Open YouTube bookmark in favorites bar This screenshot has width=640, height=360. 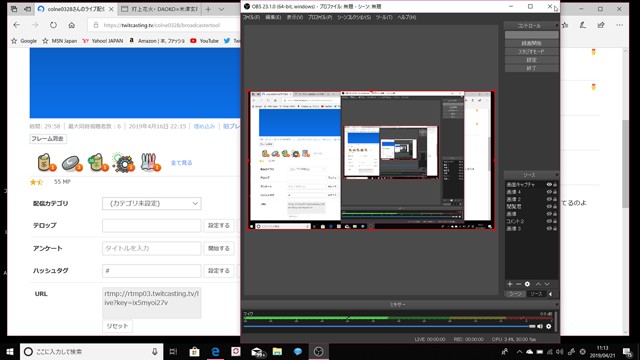tap(204, 41)
